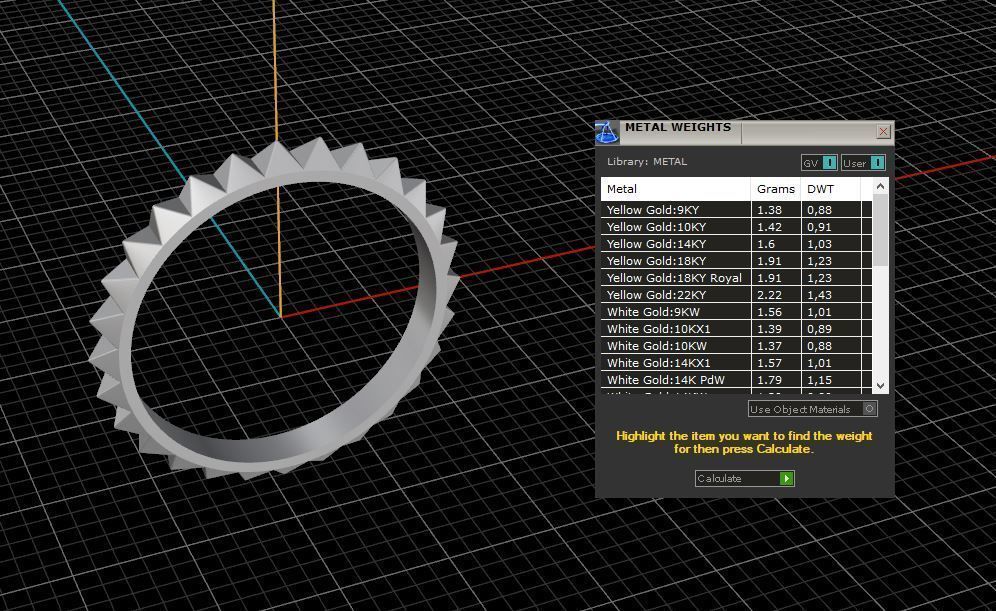
Task: Select White Gold:10KW row
Action: pos(736,346)
